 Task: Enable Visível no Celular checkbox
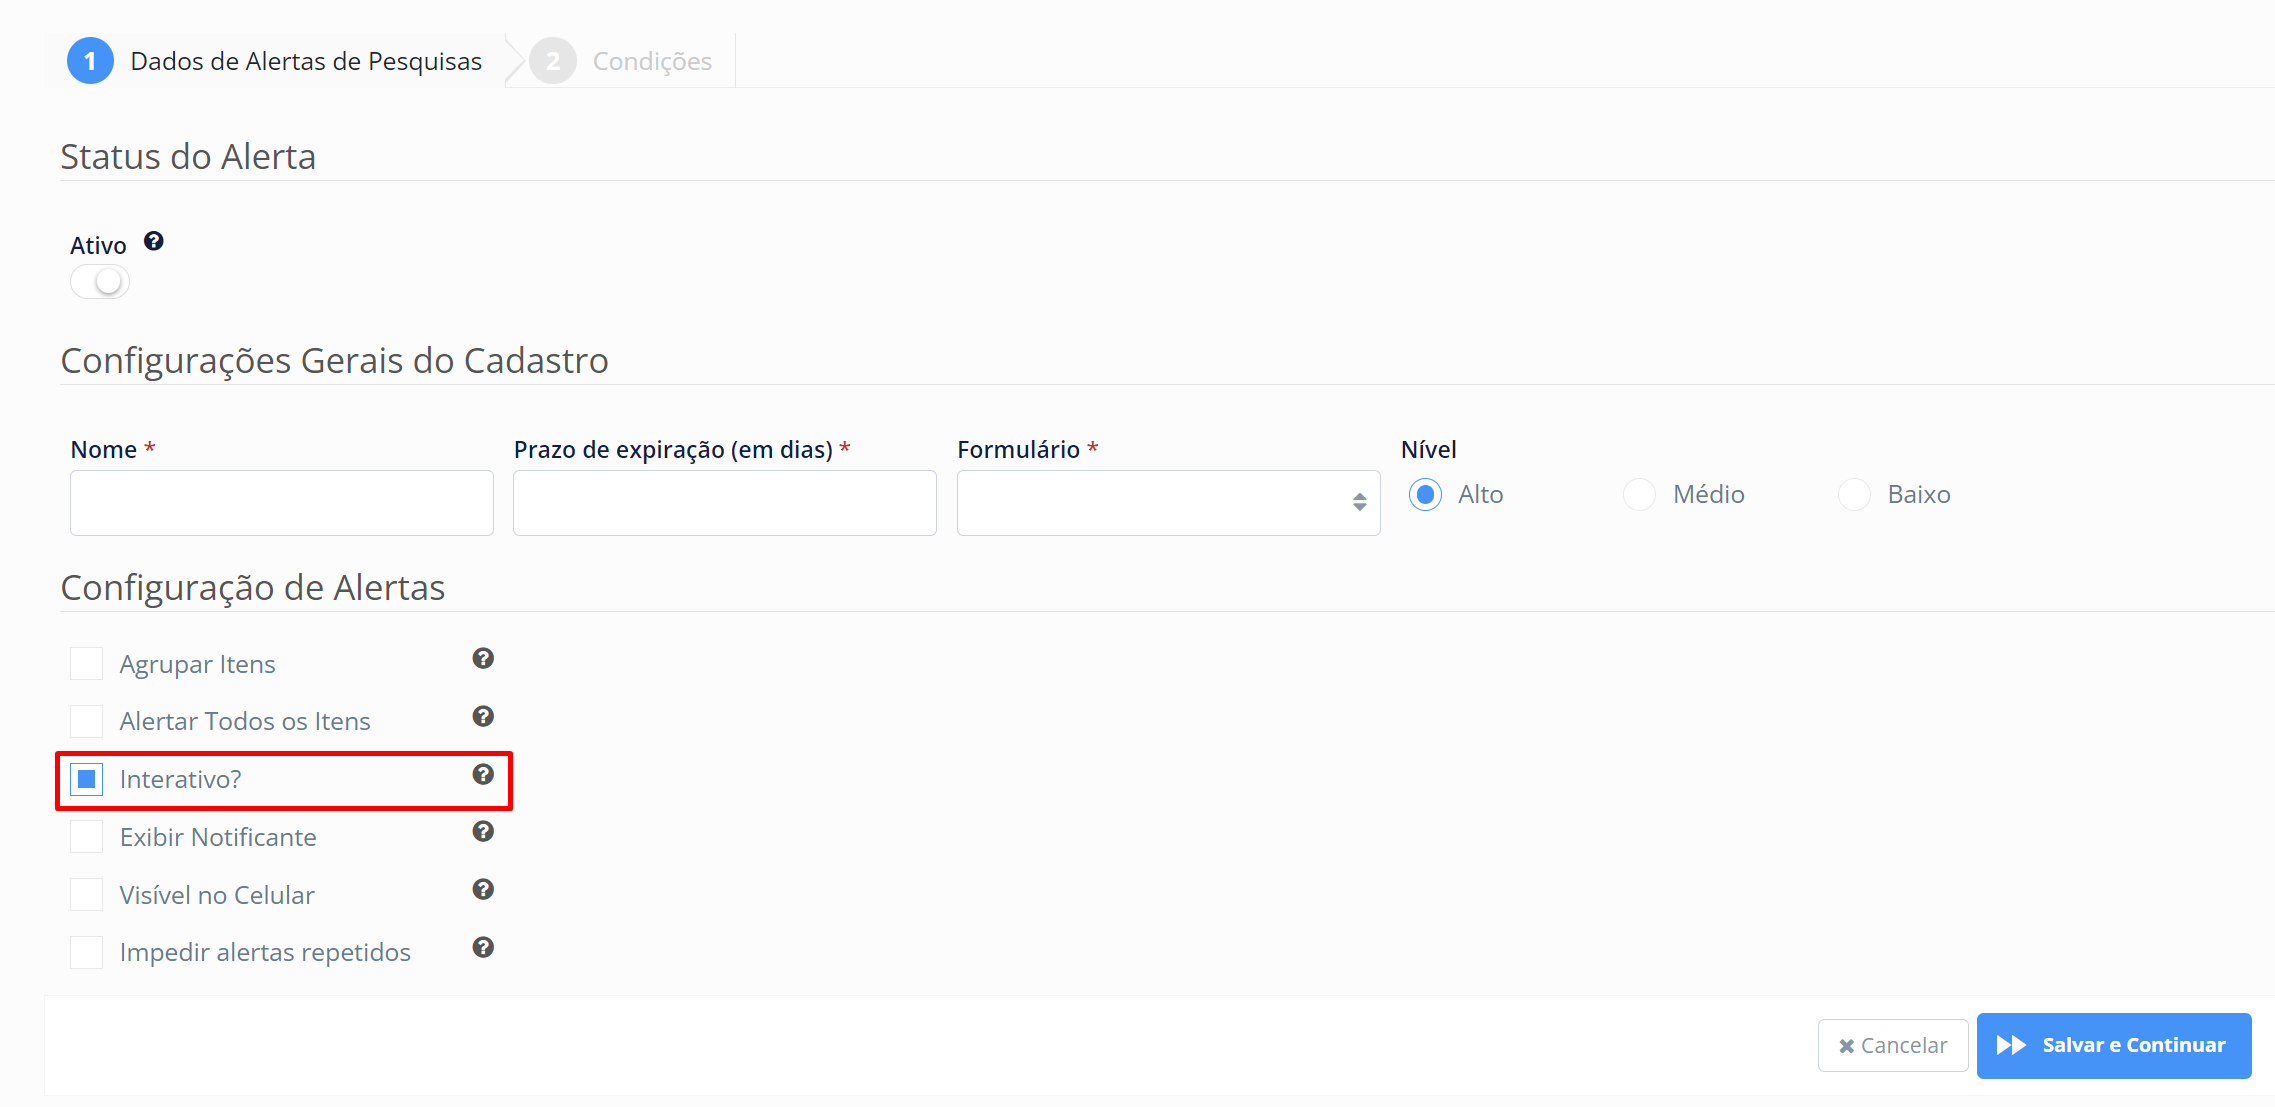pos(87,894)
